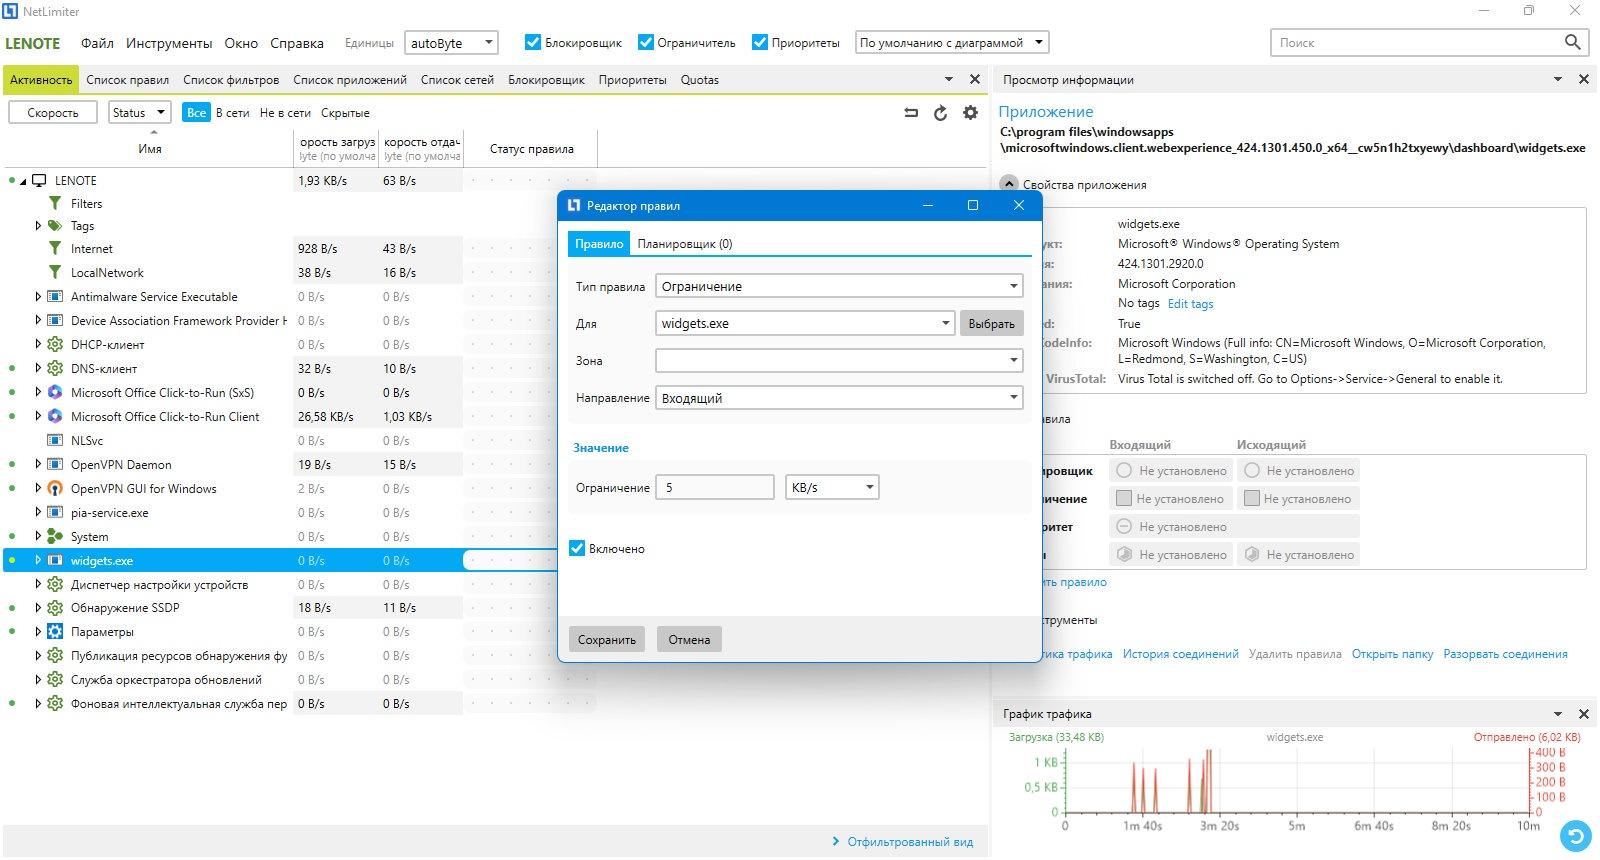Toggle the Приоритеты checkbox in toolbar
1600x860 pixels.
[x=760, y=42]
